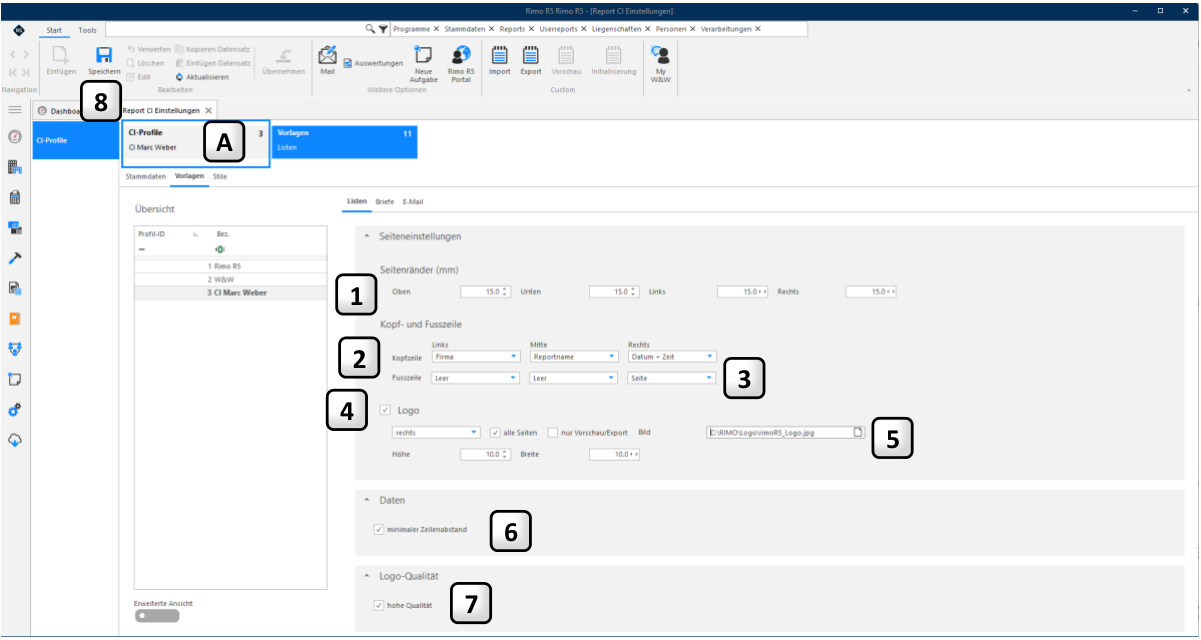Click the search magnifier icon in the top bar

point(370,29)
